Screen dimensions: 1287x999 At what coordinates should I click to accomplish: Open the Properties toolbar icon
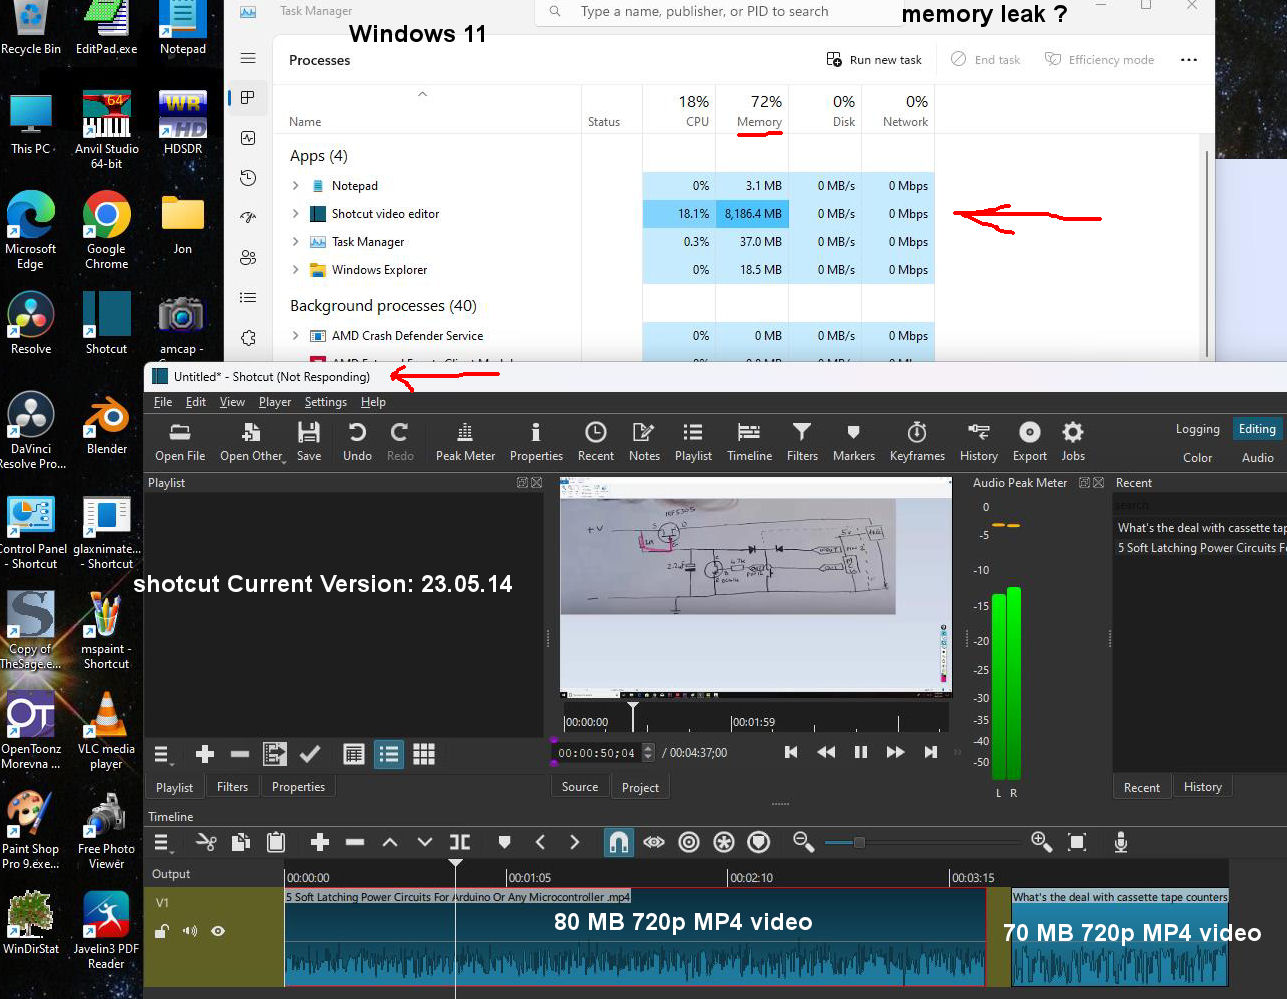[x=536, y=441]
